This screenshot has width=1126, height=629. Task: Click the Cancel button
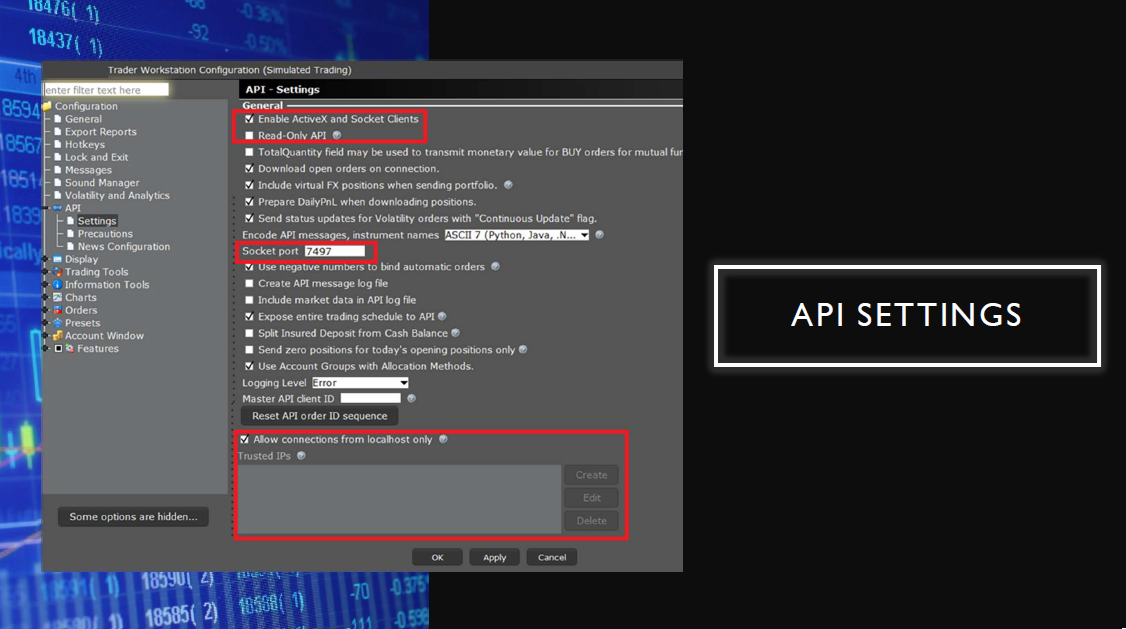pos(552,557)
